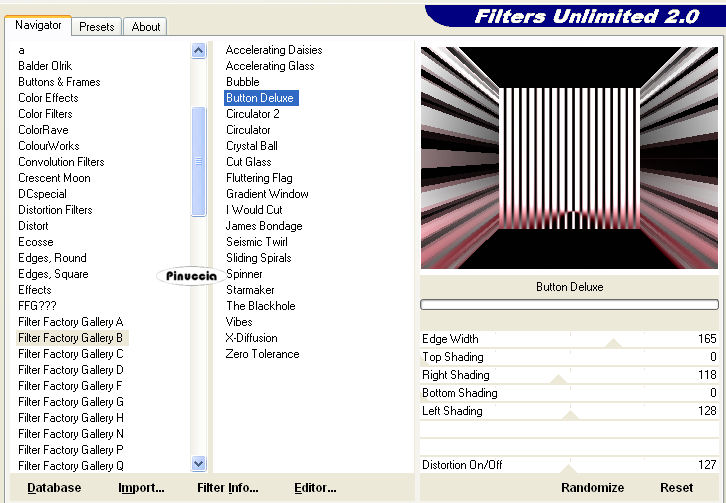Screen dimensions: 726x503
Task: Select the Filter Factory Gallery B category
Action: coord(72,338)
